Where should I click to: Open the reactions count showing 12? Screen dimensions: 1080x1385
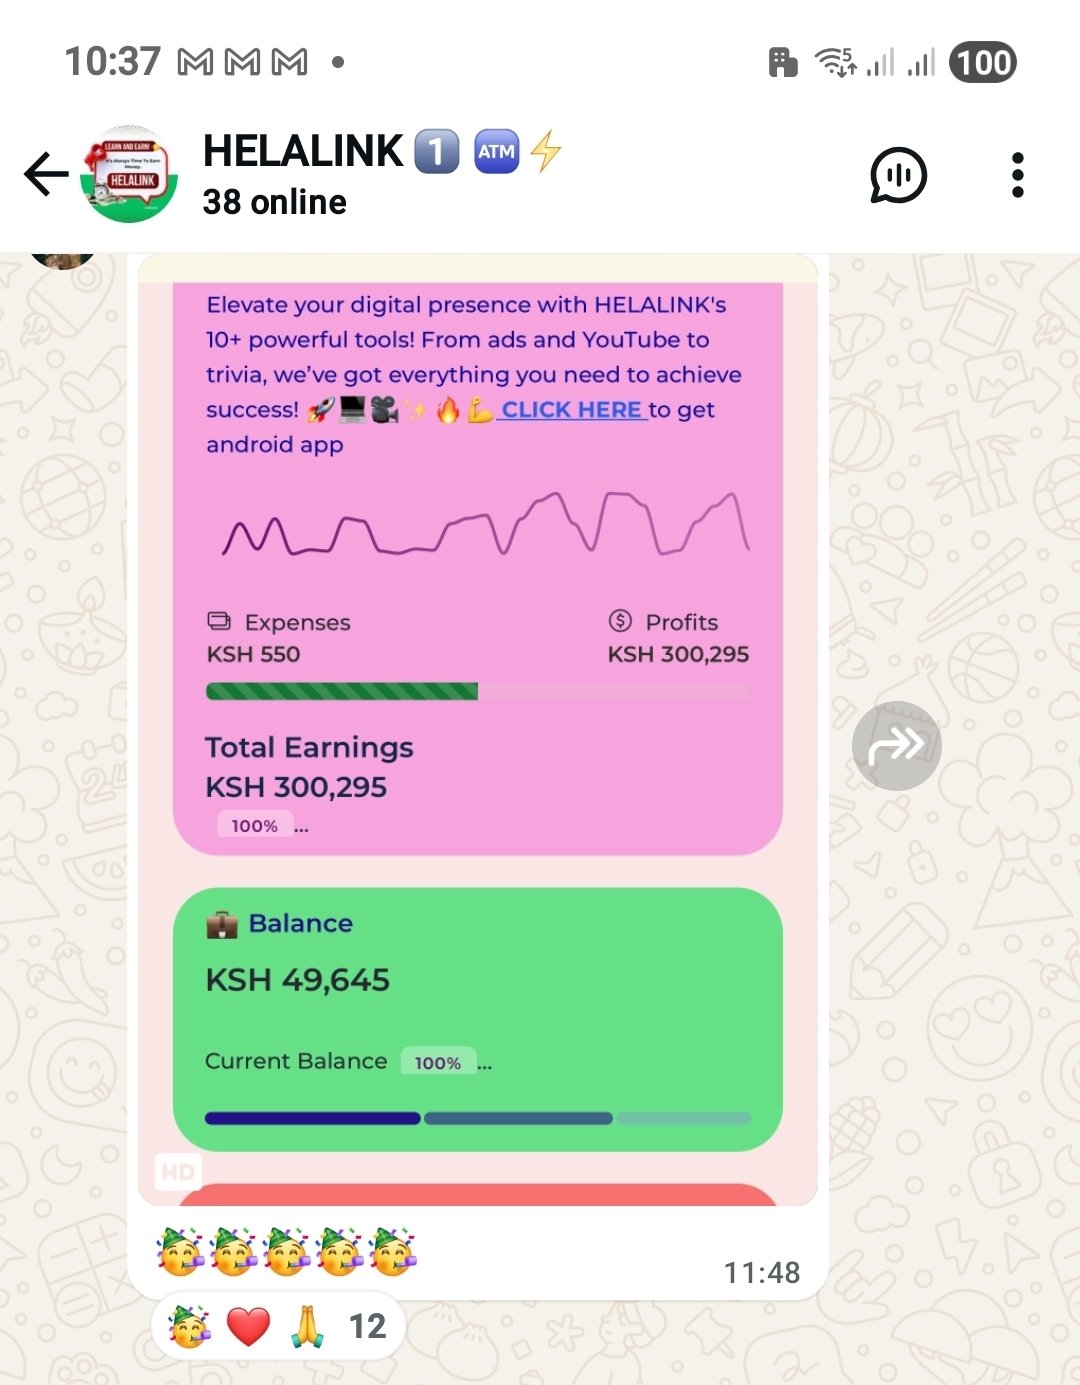pyautogui.click(x=367, y=1326)
